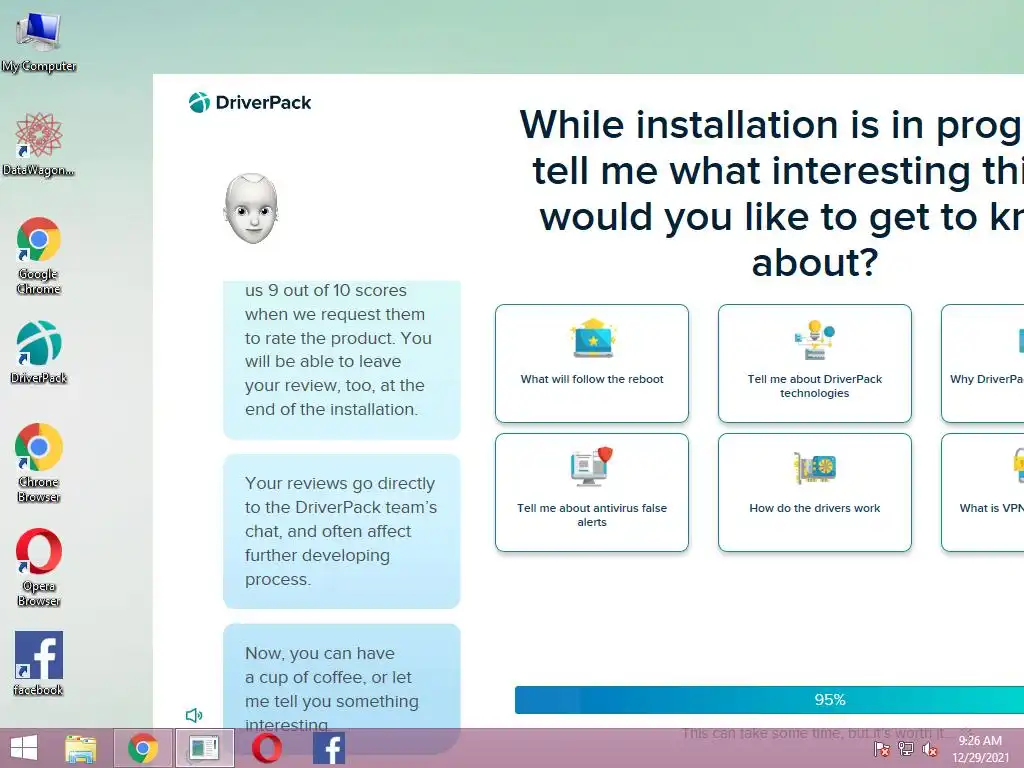
Task: Click the muted volume tray icon
Action: point(930,750)
